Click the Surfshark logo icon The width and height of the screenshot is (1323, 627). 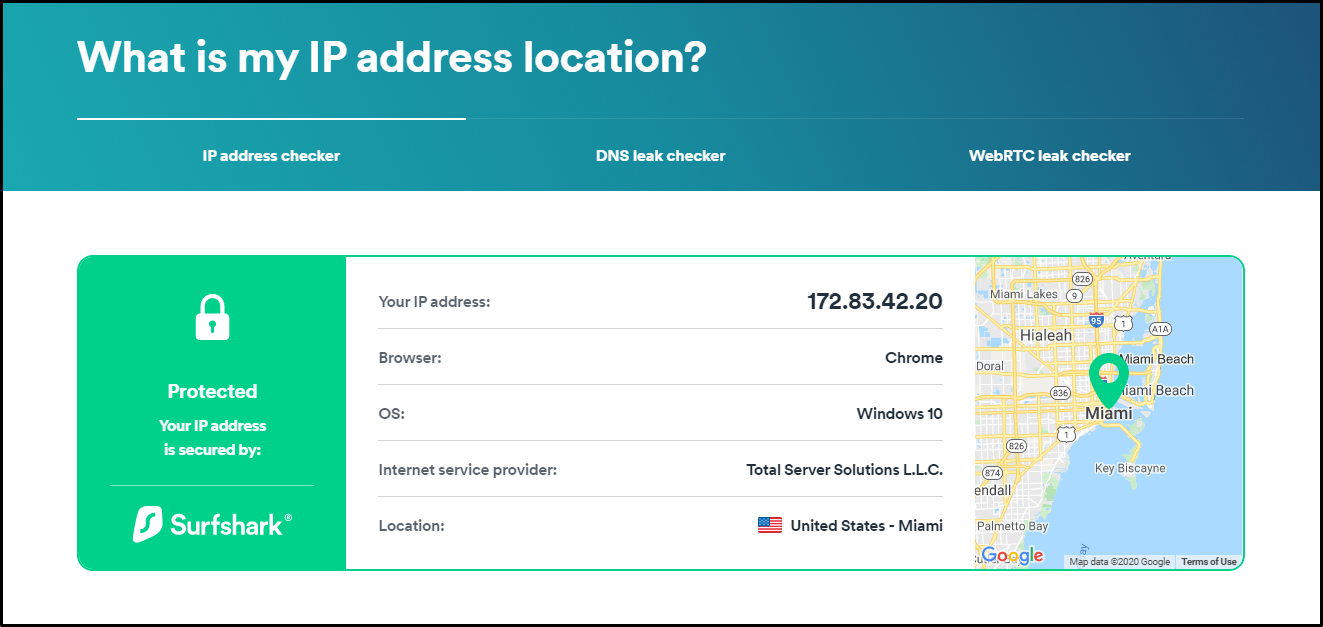[148, 524]
